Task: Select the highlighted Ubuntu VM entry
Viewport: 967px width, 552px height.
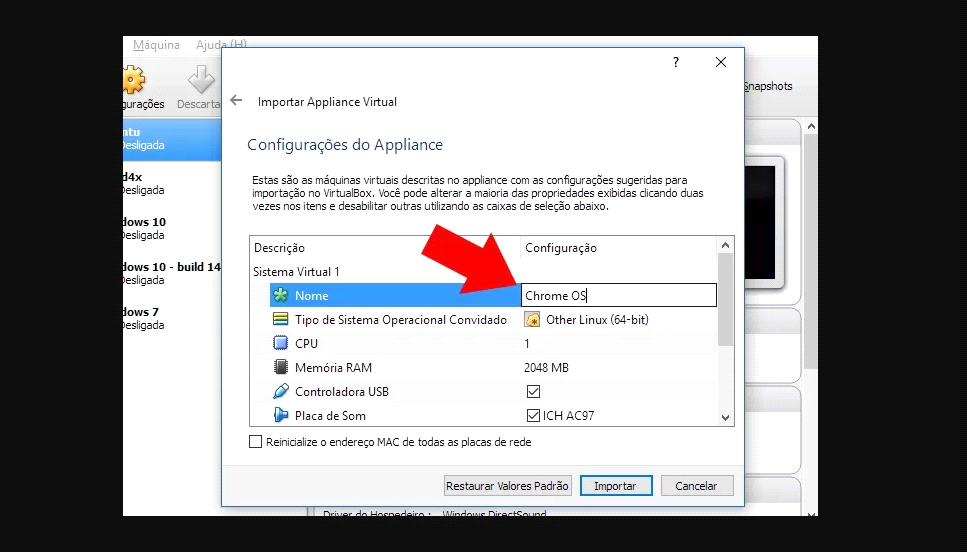Action: (172, 139)
